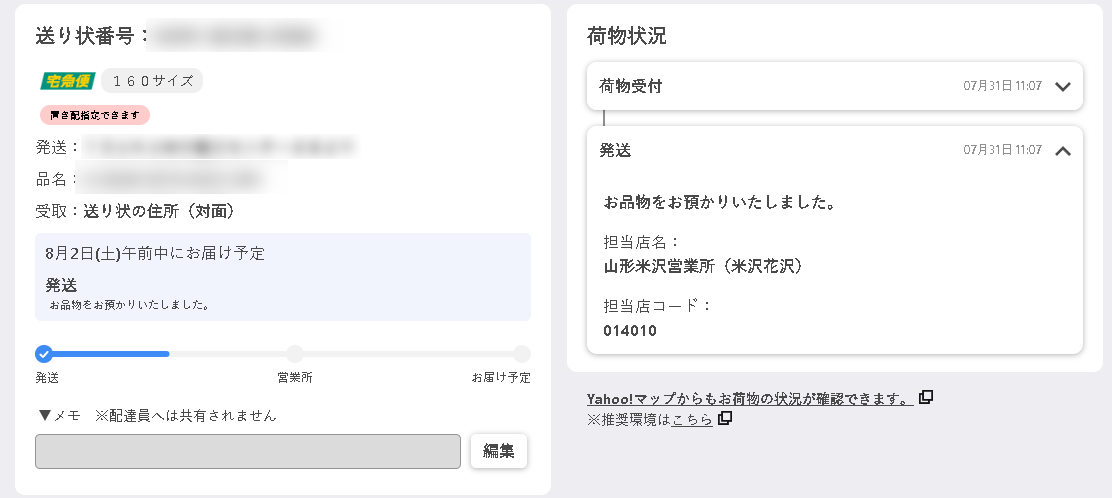Click the 宅急便 green logo icon

pos(68,81)
